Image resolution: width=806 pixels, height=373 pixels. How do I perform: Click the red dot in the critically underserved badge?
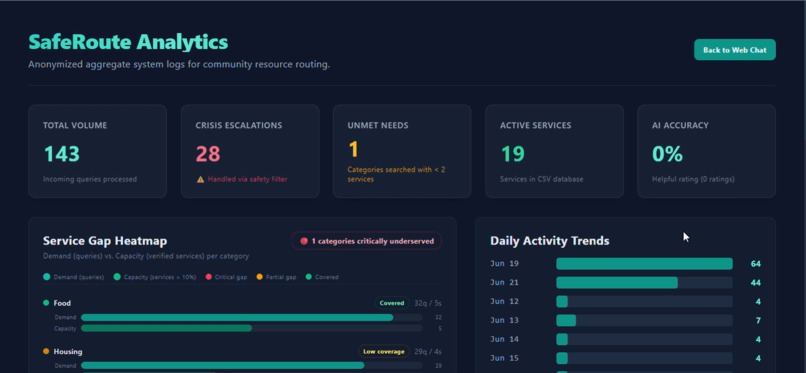tap(304, 241)
